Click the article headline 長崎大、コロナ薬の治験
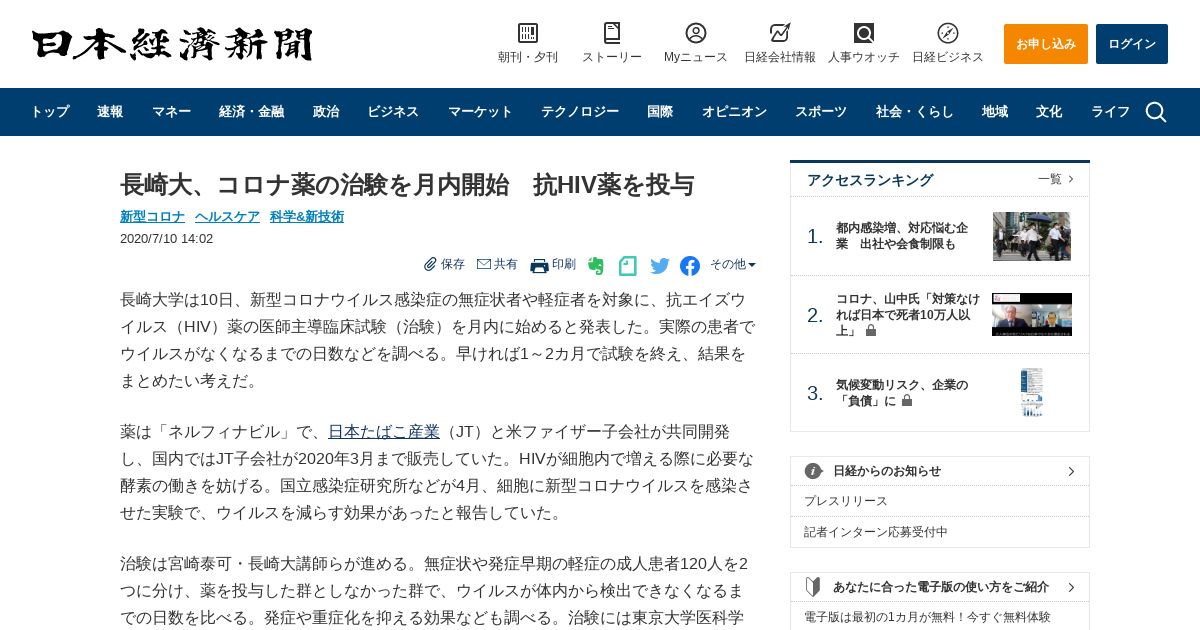The image size is (1200, 630). click(407, 185)
